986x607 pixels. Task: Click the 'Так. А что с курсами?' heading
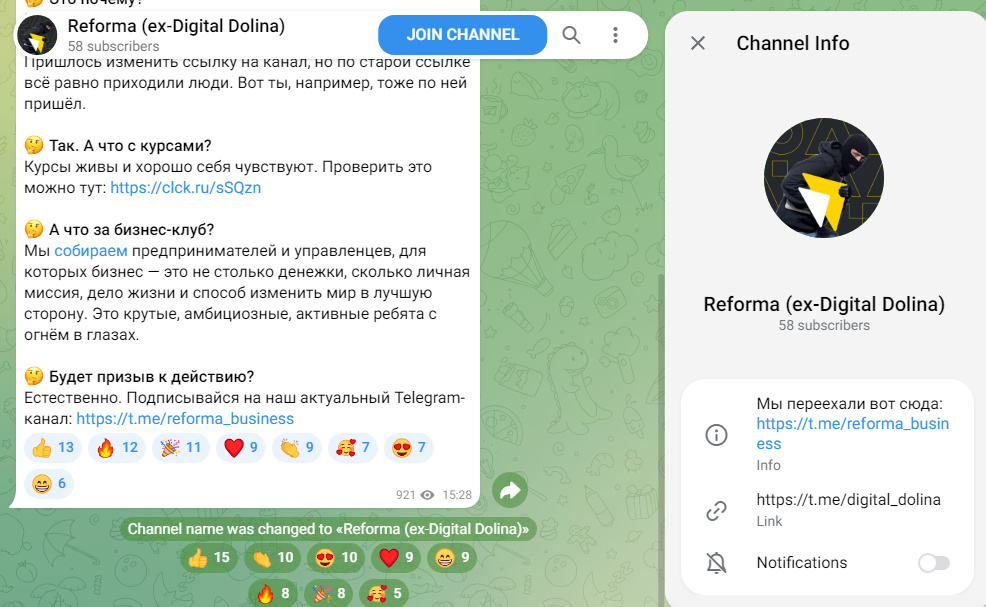130,146
